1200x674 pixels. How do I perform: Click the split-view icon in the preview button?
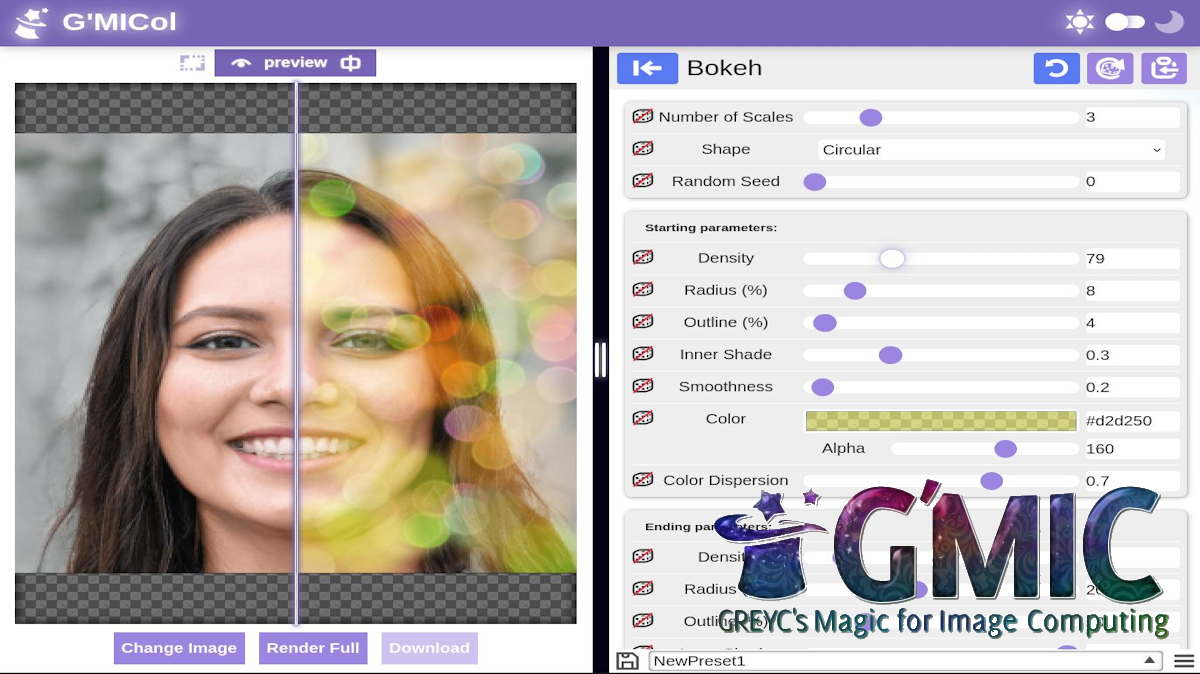tap(350, 63)
